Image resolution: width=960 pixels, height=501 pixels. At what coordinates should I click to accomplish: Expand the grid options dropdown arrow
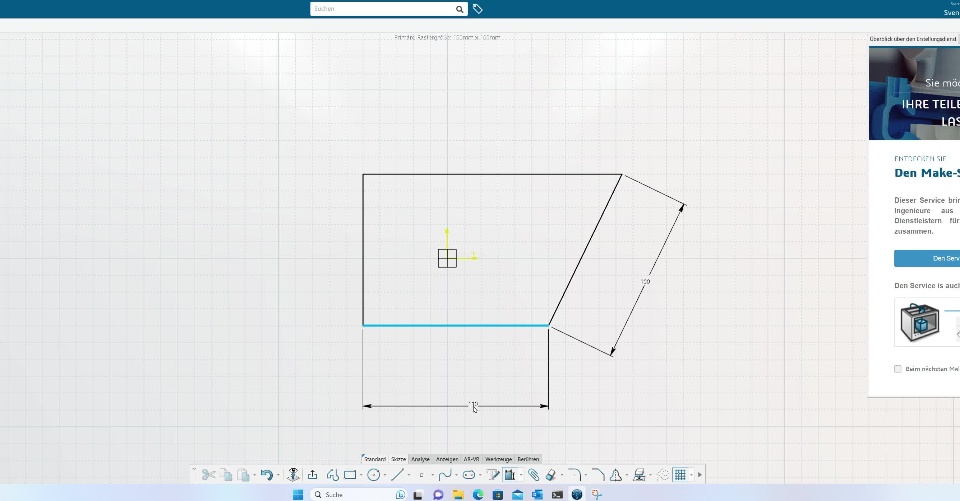tap(691, 475)
